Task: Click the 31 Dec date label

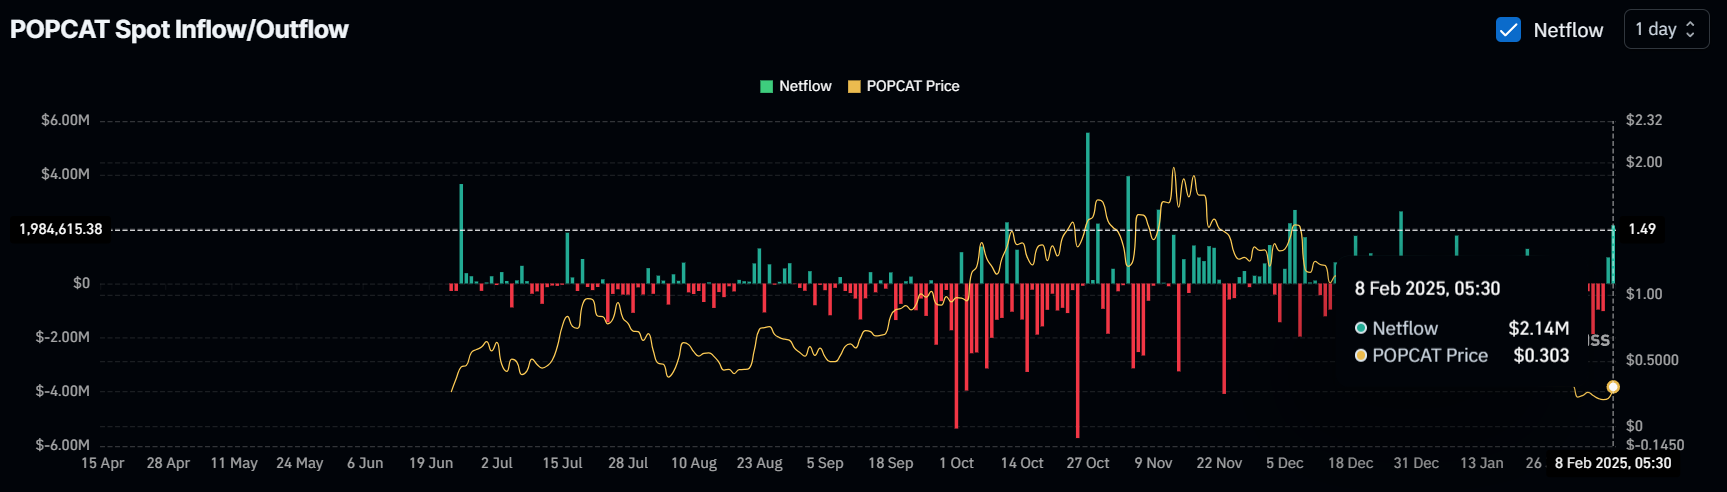Action: click(x=1416, y=463)
